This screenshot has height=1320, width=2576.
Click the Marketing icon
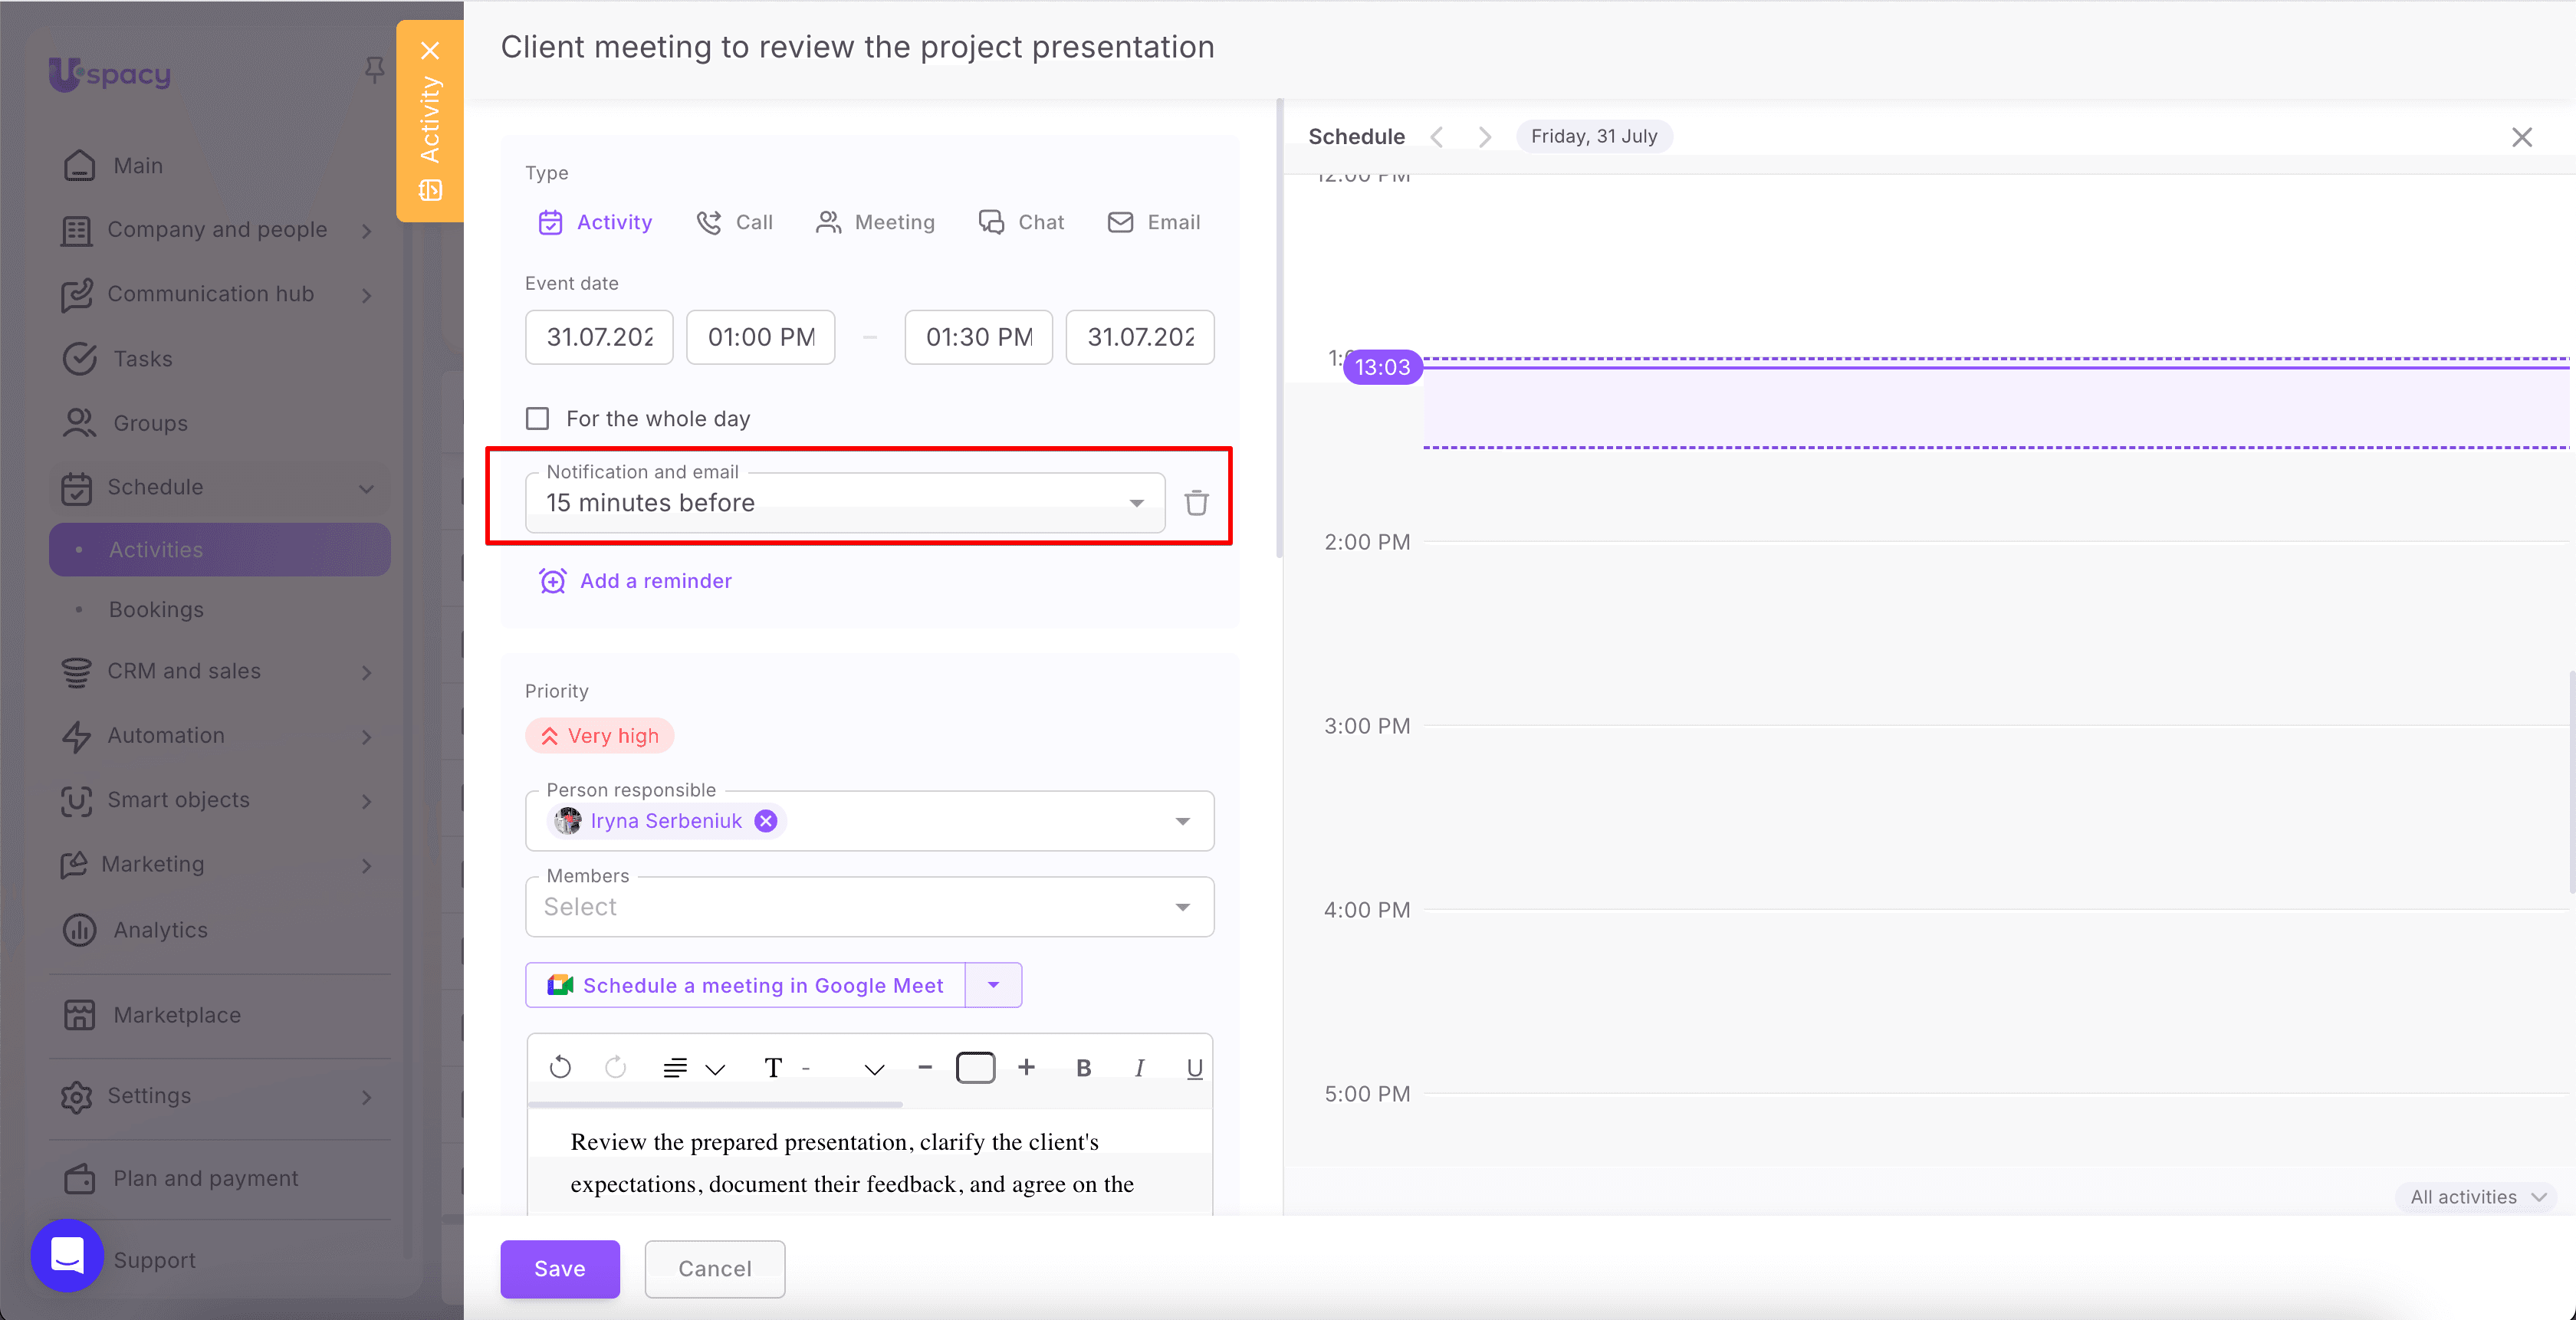[74, 865]
